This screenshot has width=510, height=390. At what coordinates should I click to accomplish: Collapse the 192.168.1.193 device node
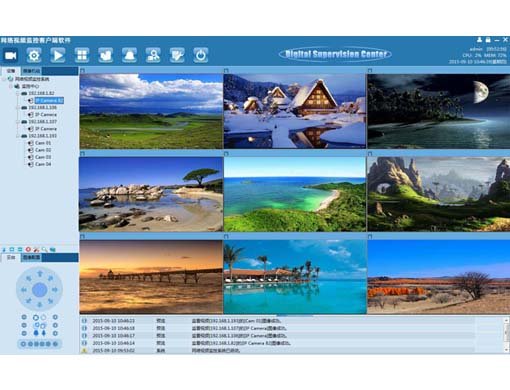point(18,136)
